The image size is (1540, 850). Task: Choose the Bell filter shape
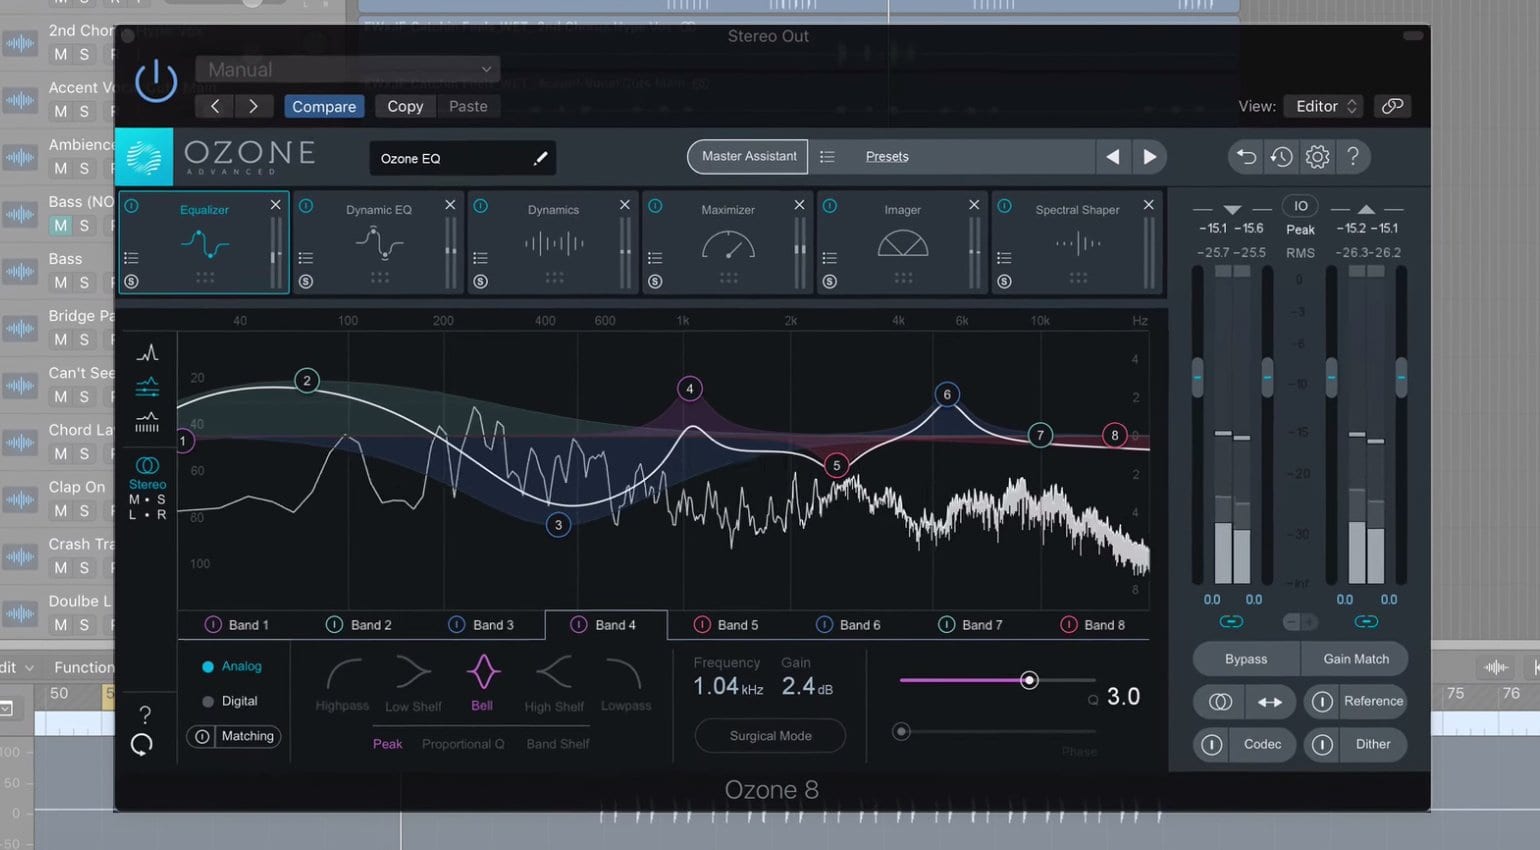(482, 684)
